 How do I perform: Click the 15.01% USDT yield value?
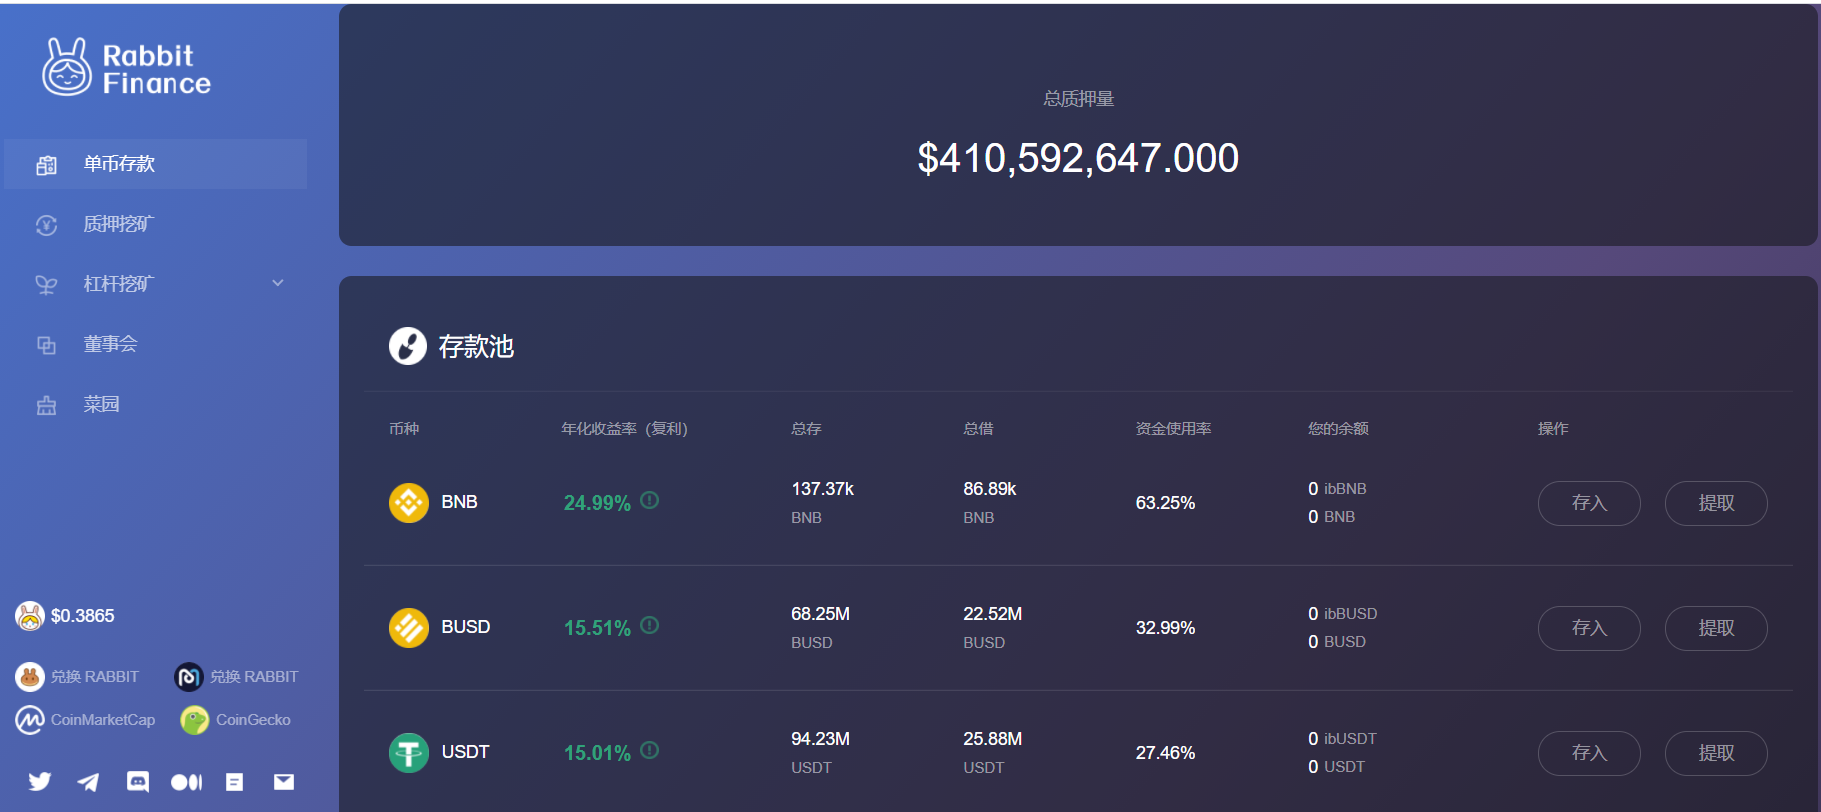pos(597,753)
